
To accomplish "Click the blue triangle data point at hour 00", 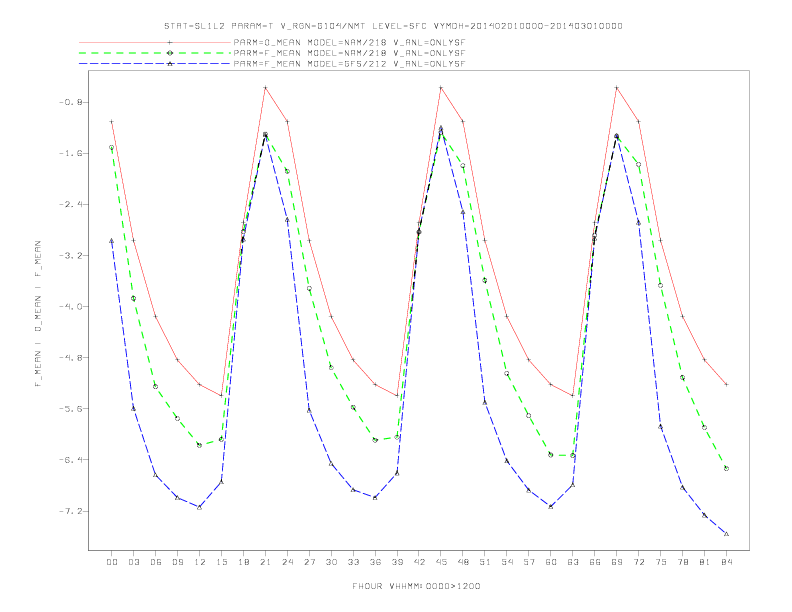I will click(x=112, y=241).
